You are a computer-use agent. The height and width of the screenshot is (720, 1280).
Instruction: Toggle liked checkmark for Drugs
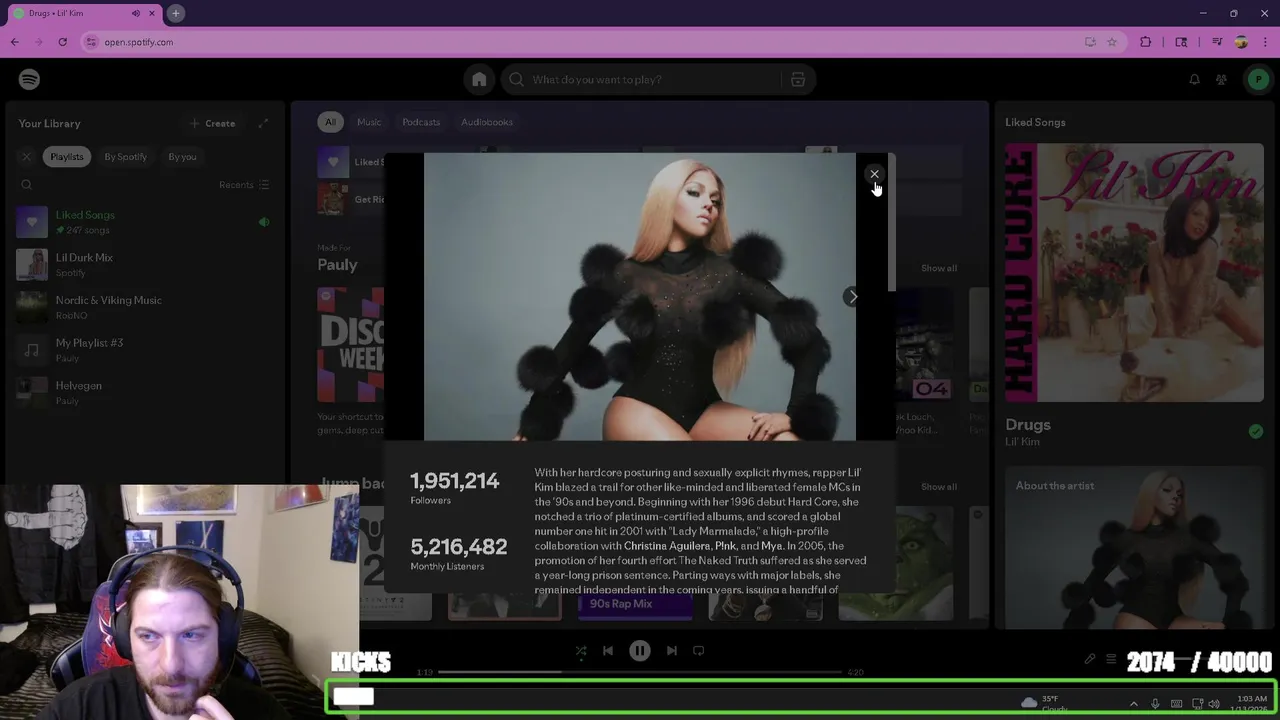(1255, 431)
